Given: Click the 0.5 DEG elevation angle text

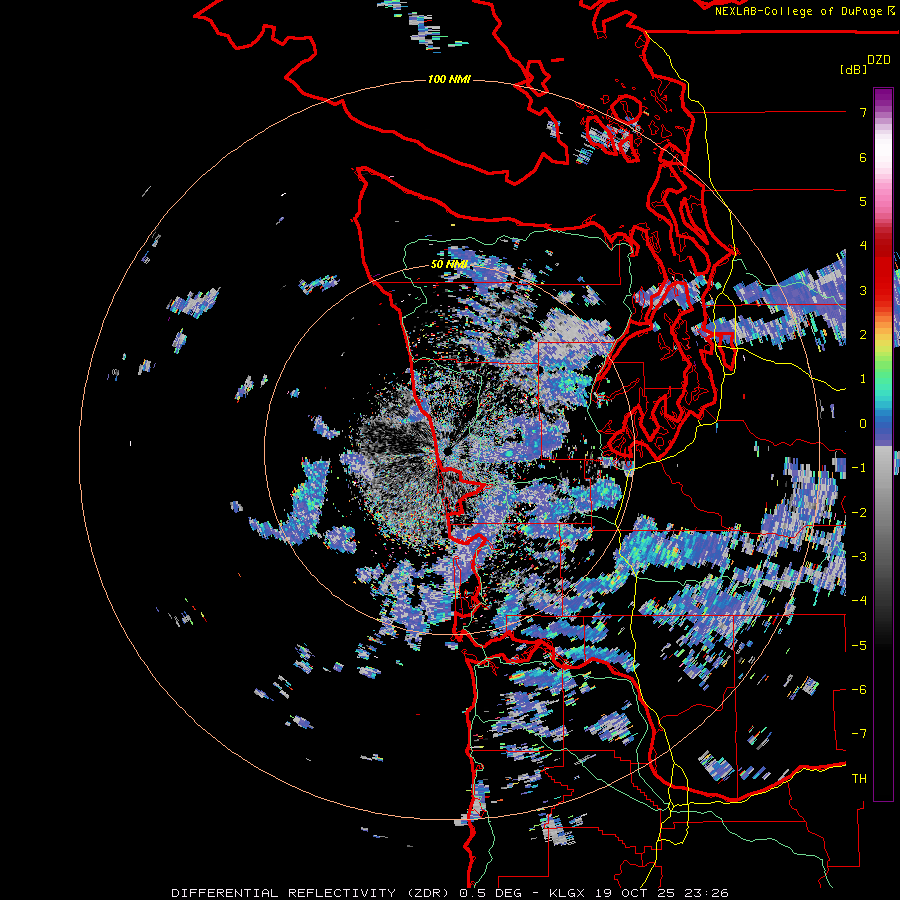Looking at the screenshot, I should click(x=490, y=893).
